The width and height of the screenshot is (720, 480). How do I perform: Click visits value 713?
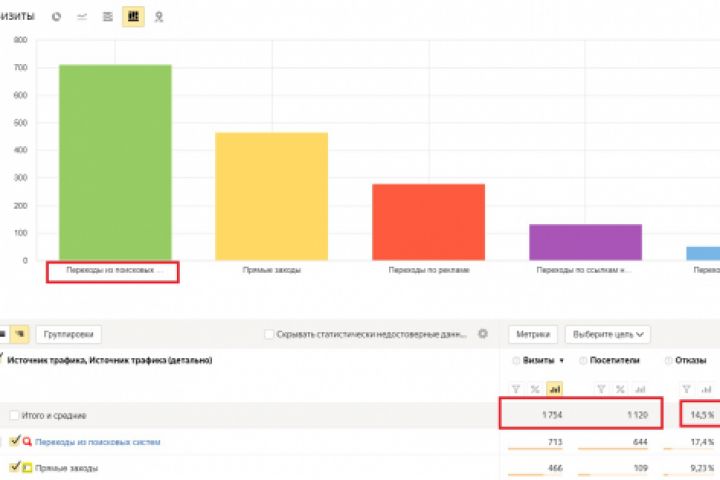[555, 442]
